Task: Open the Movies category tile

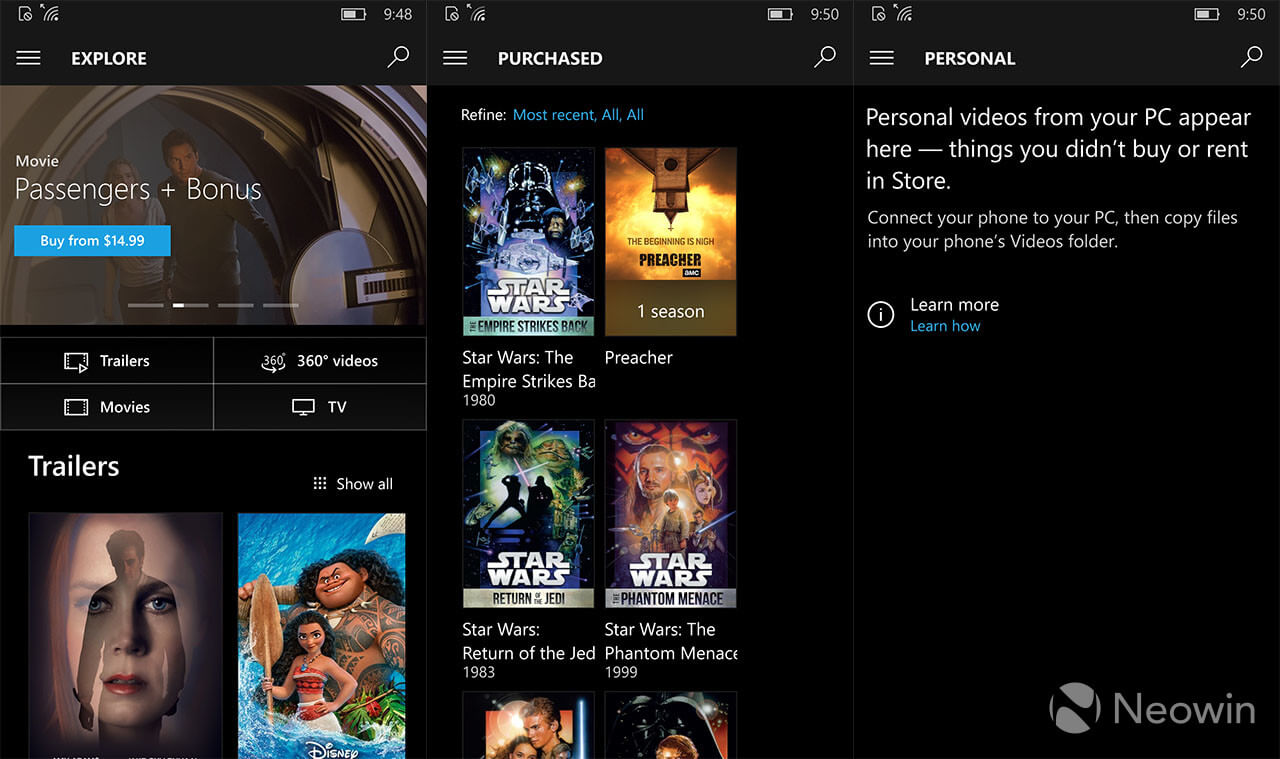Action: tap(107, 407)
